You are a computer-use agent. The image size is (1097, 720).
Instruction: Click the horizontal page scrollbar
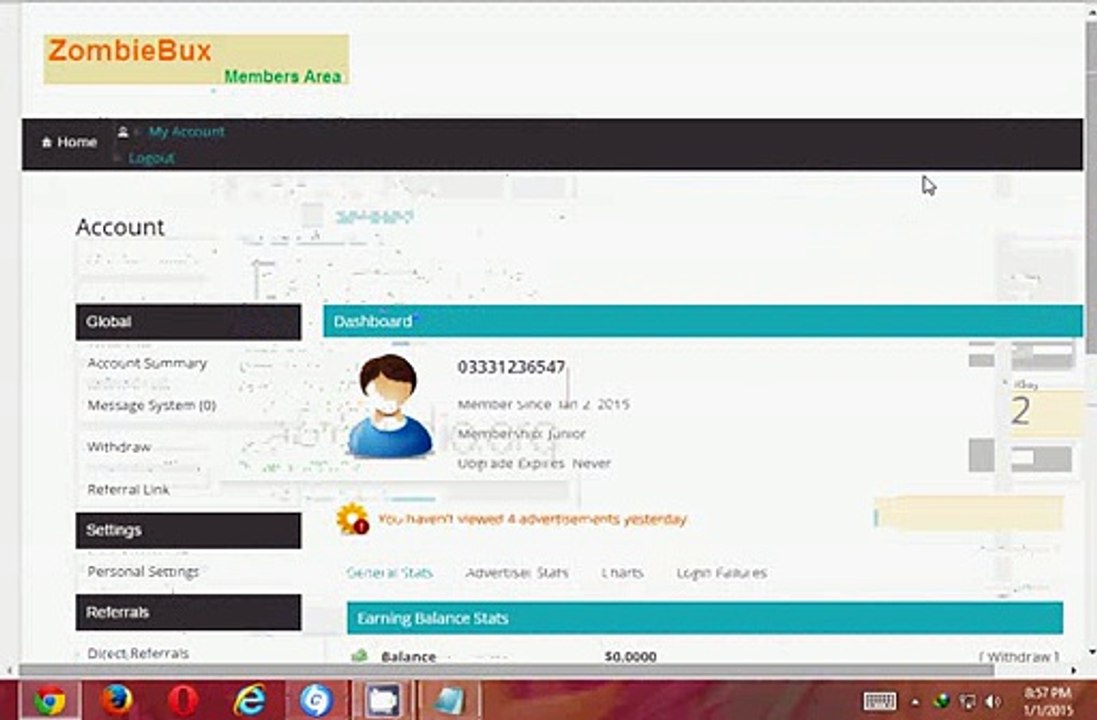click(507, 671)
